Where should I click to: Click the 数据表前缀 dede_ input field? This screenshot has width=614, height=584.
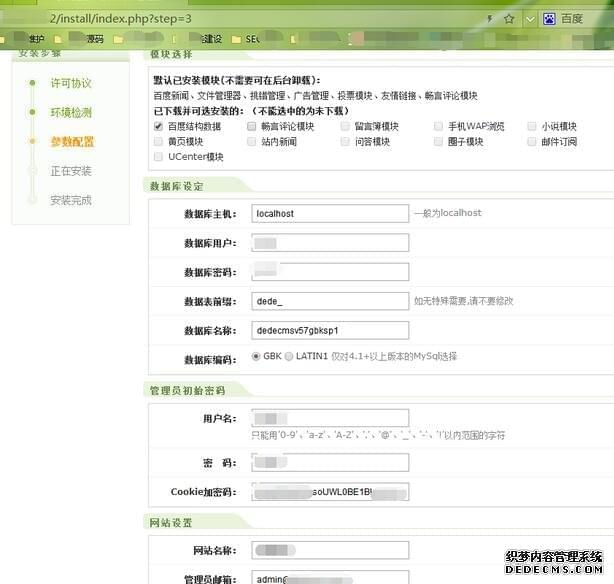(x=330, y=301)
